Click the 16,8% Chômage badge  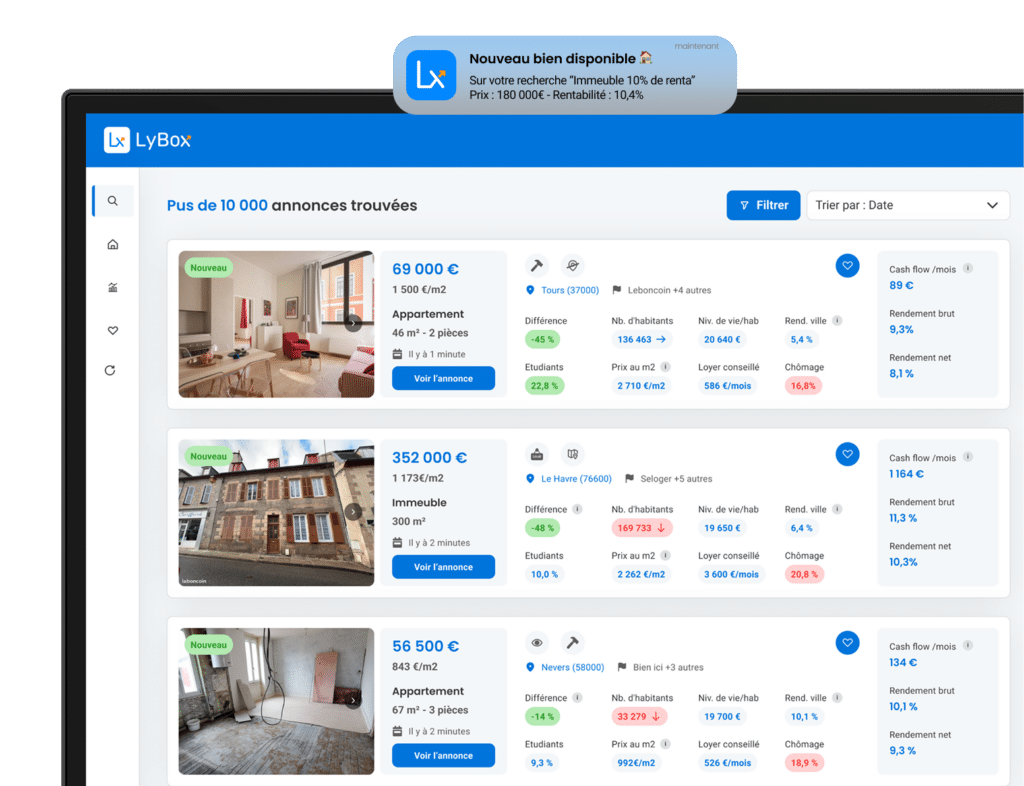point(803,386)
